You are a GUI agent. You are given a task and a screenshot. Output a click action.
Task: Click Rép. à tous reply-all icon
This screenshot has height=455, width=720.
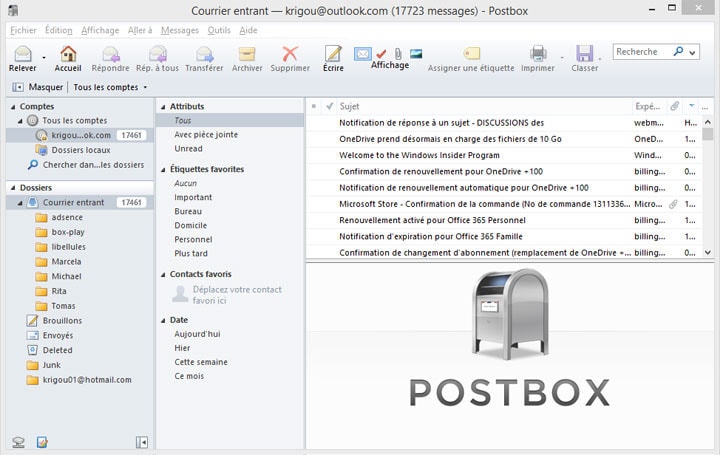[x=158, y=54]
